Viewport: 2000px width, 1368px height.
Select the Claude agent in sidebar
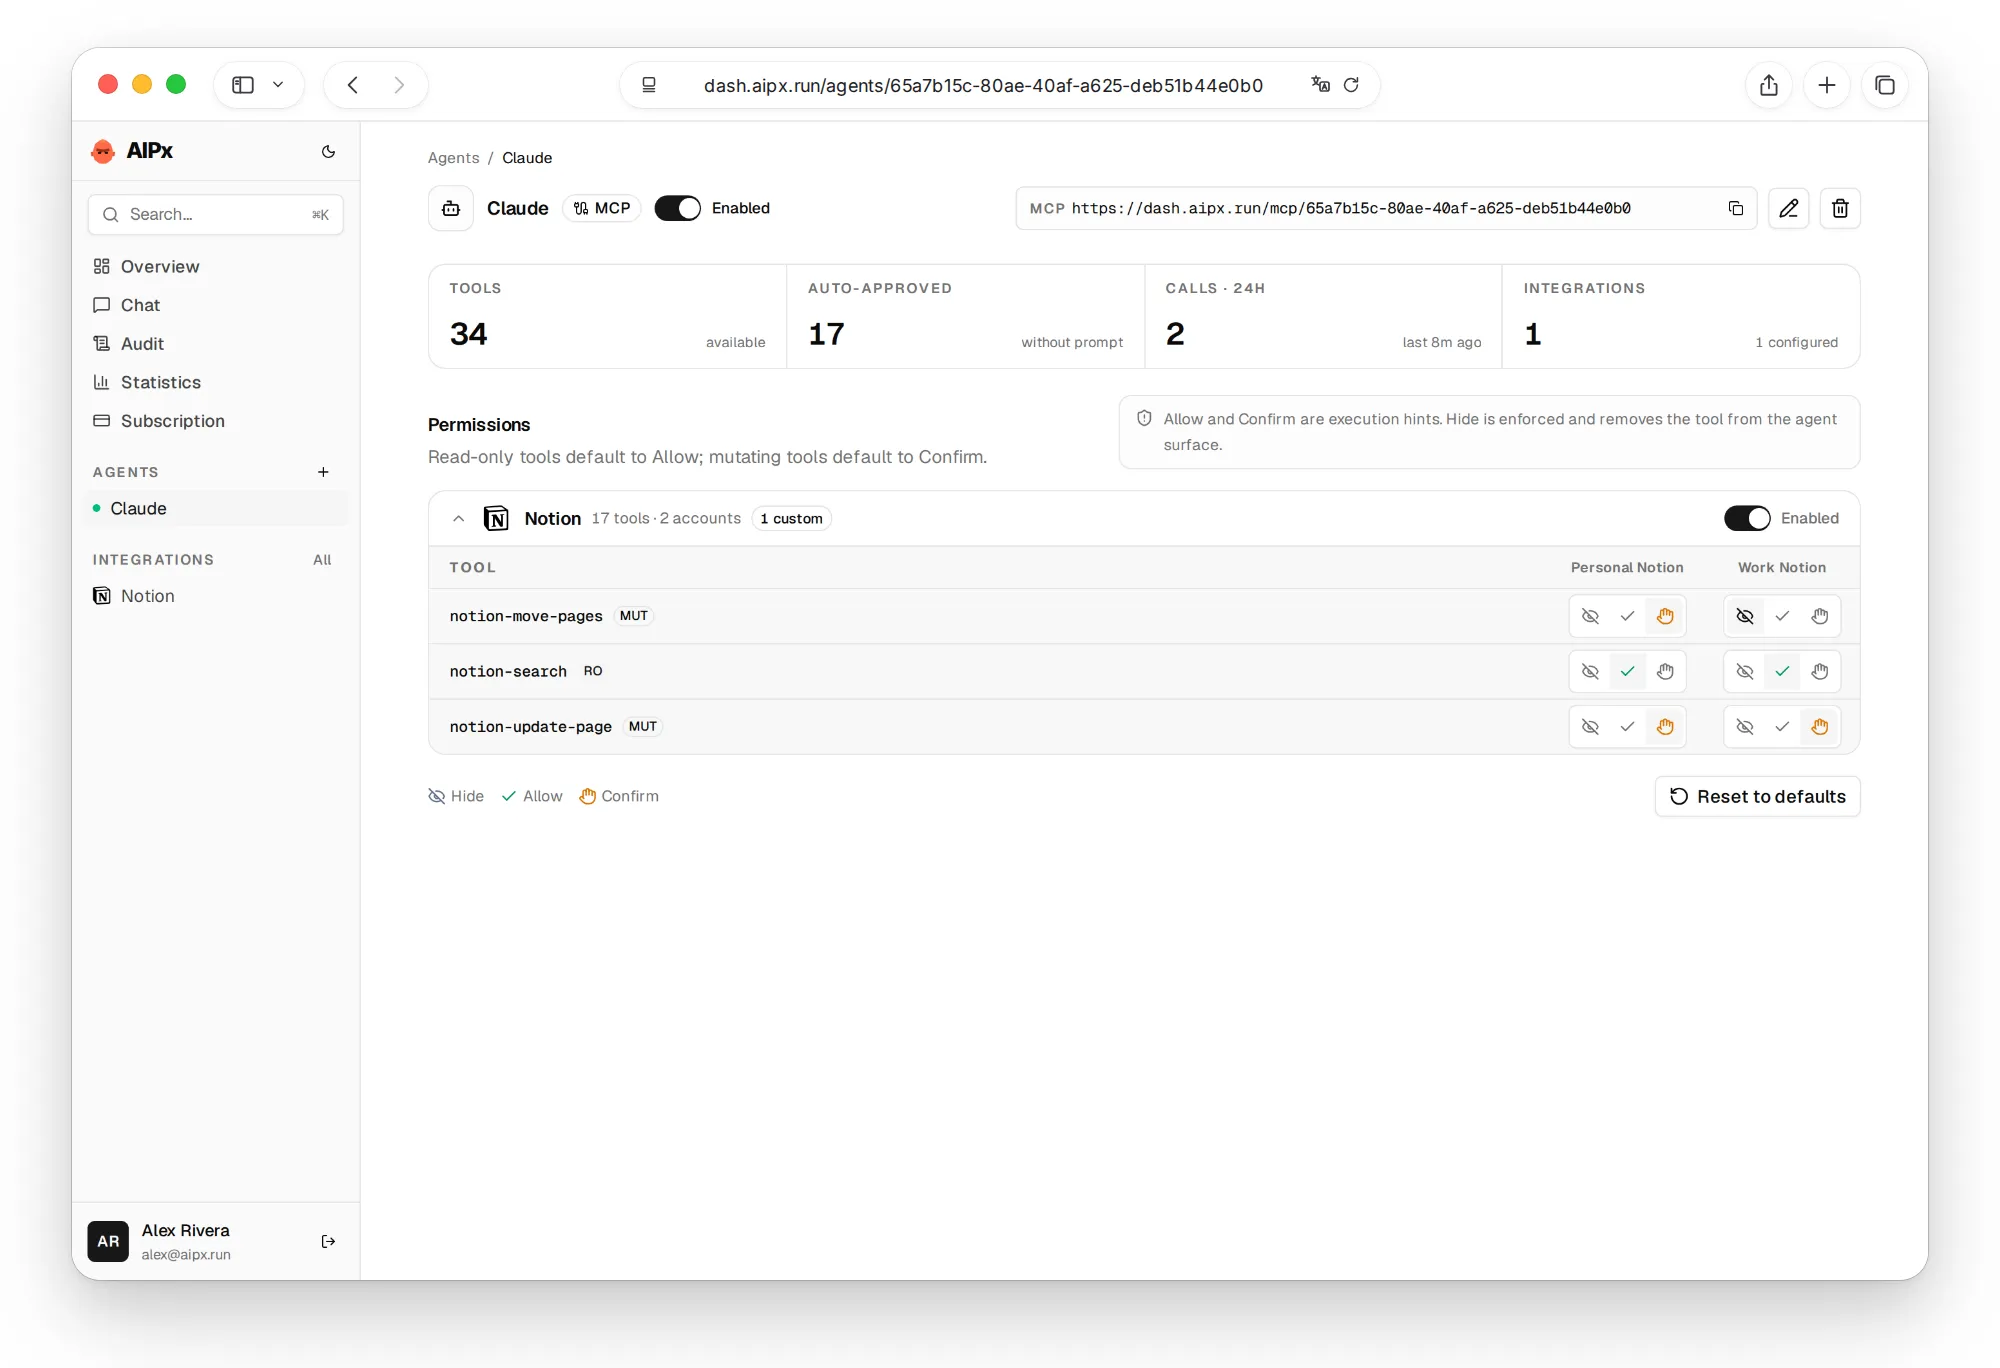point(216,508)
